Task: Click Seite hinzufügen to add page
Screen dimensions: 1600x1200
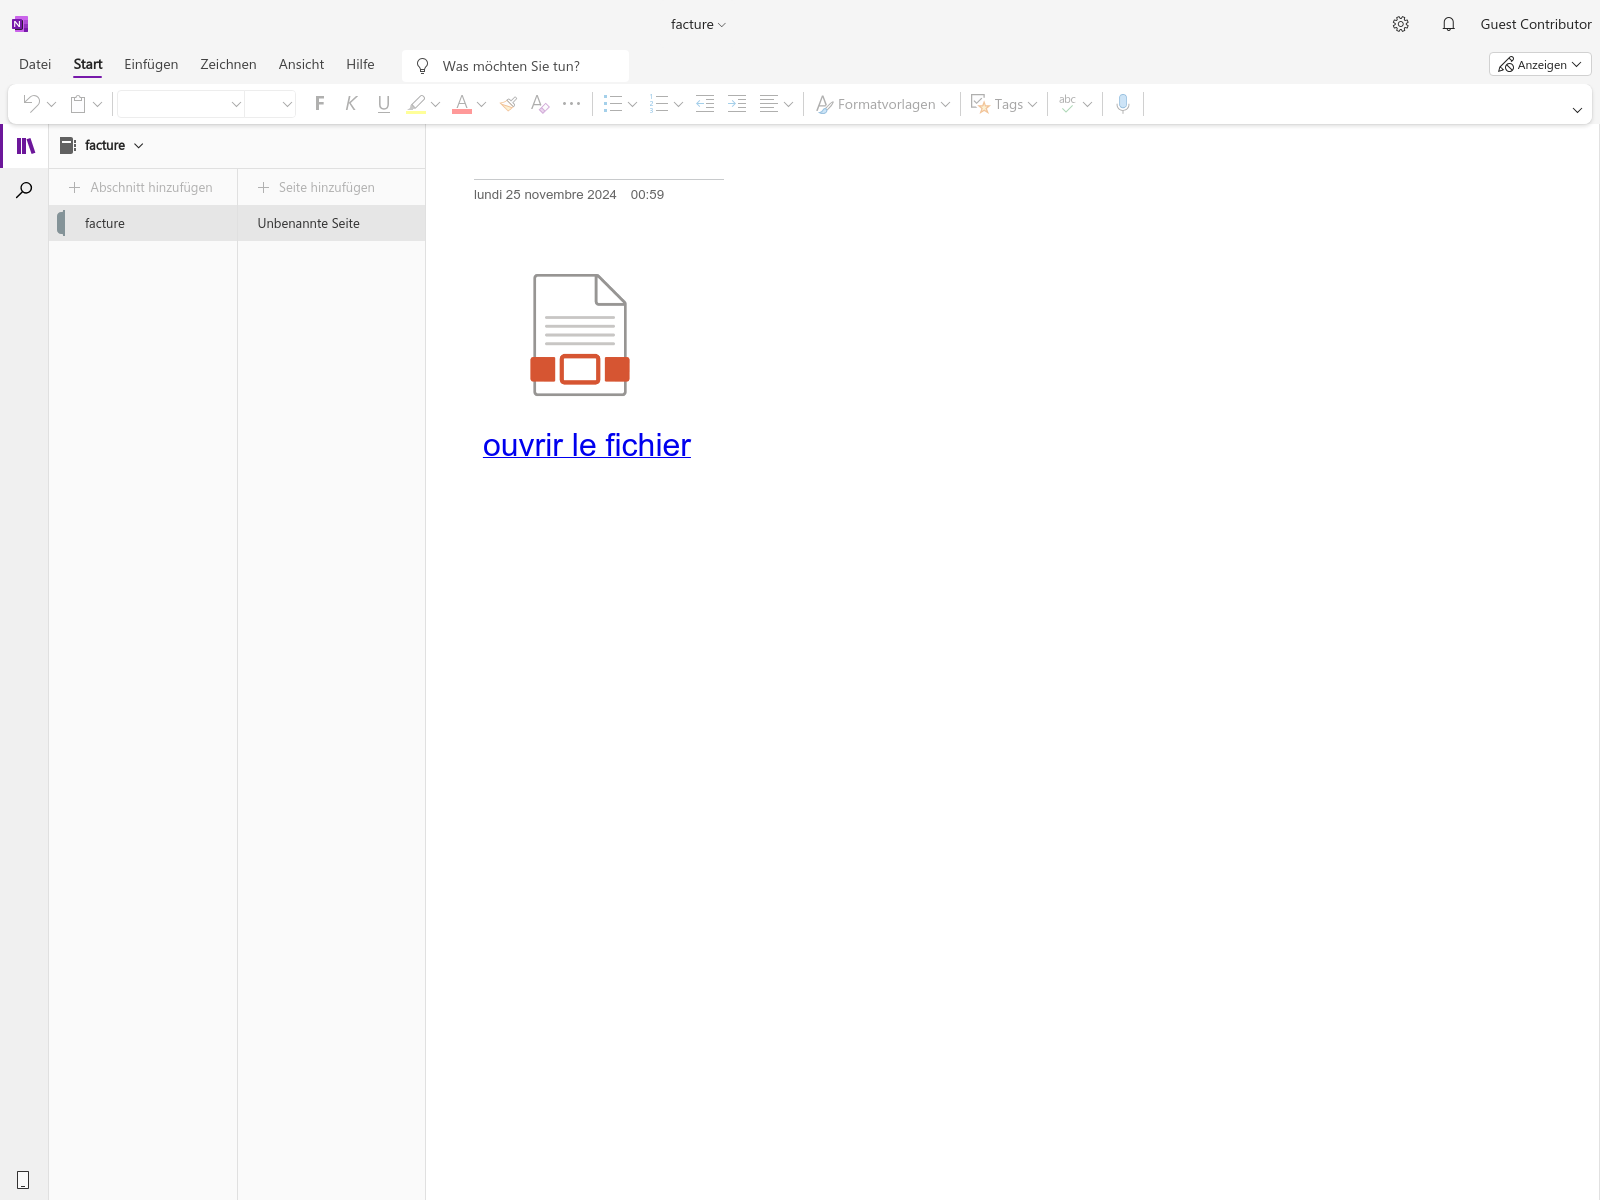Action: 317,187
